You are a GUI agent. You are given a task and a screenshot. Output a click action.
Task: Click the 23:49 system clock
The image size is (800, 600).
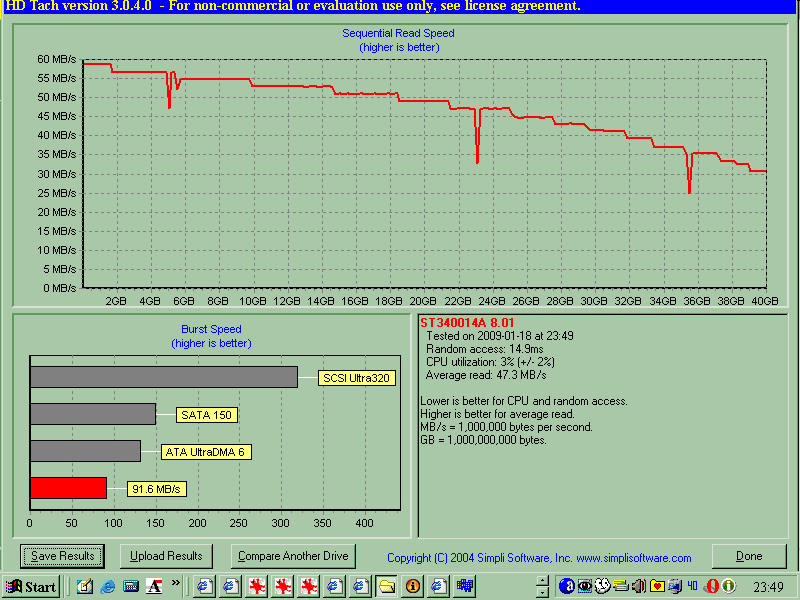tap(768, 587)
